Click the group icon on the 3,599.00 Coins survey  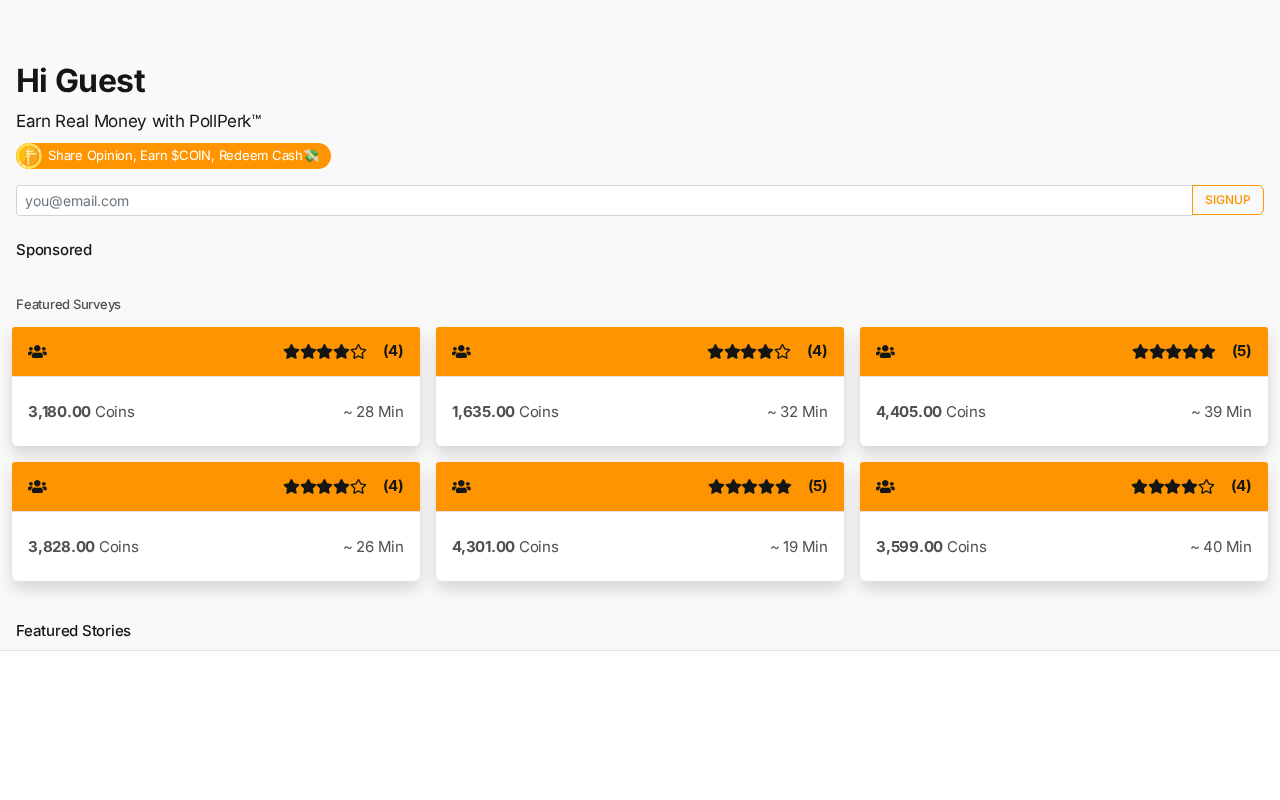click(886, 487)
